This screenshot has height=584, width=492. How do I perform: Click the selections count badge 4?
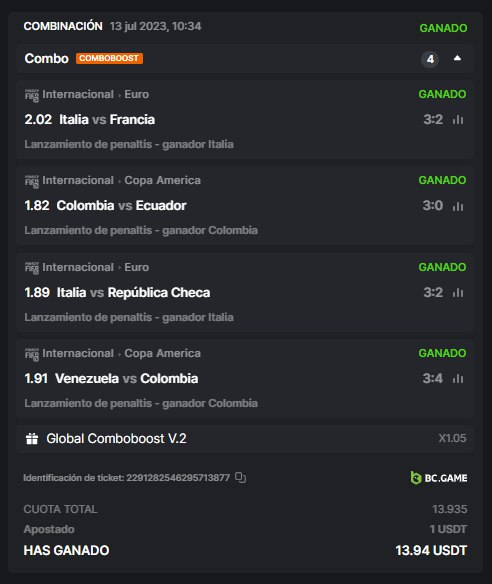pyautogui.click(x=430, y=59)
